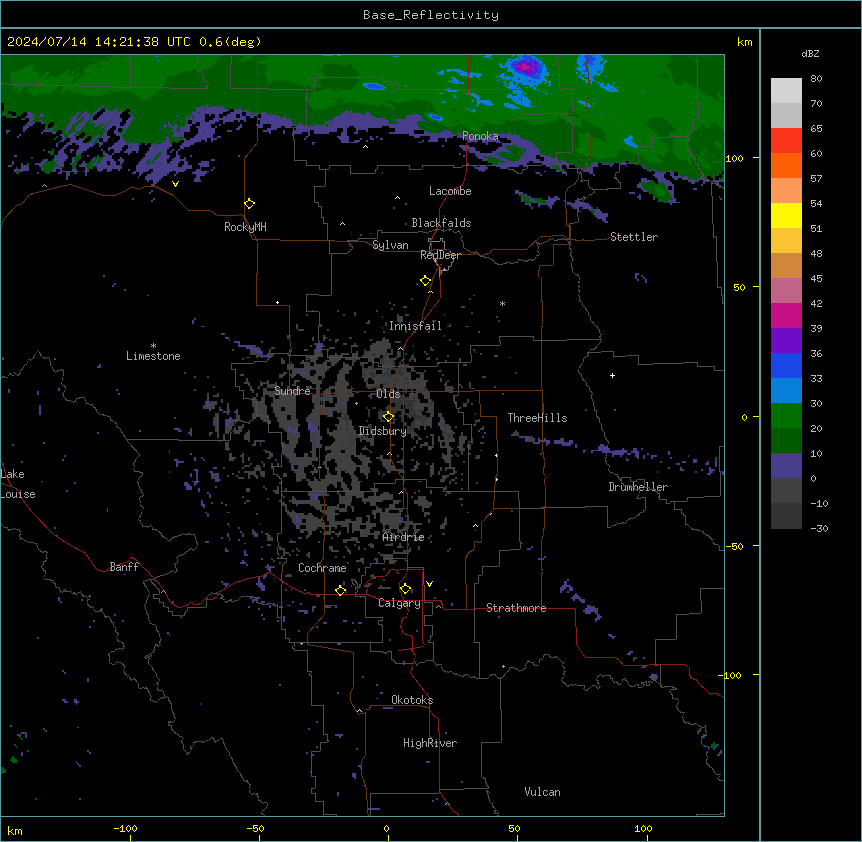Viewport: 862px width, 842px height.
Task: Click the dBZ legend heading
Action: point(810,53)
